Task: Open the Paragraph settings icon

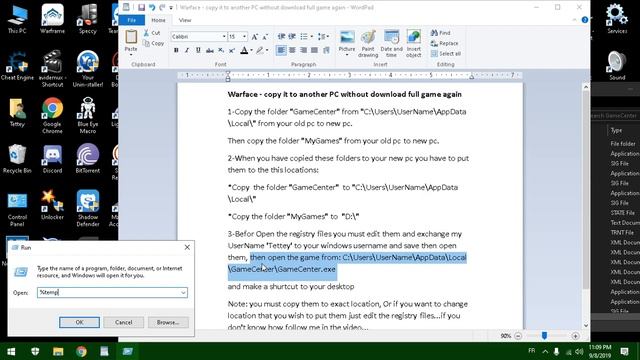Action: pyautogui.click(x=326, y=50)
